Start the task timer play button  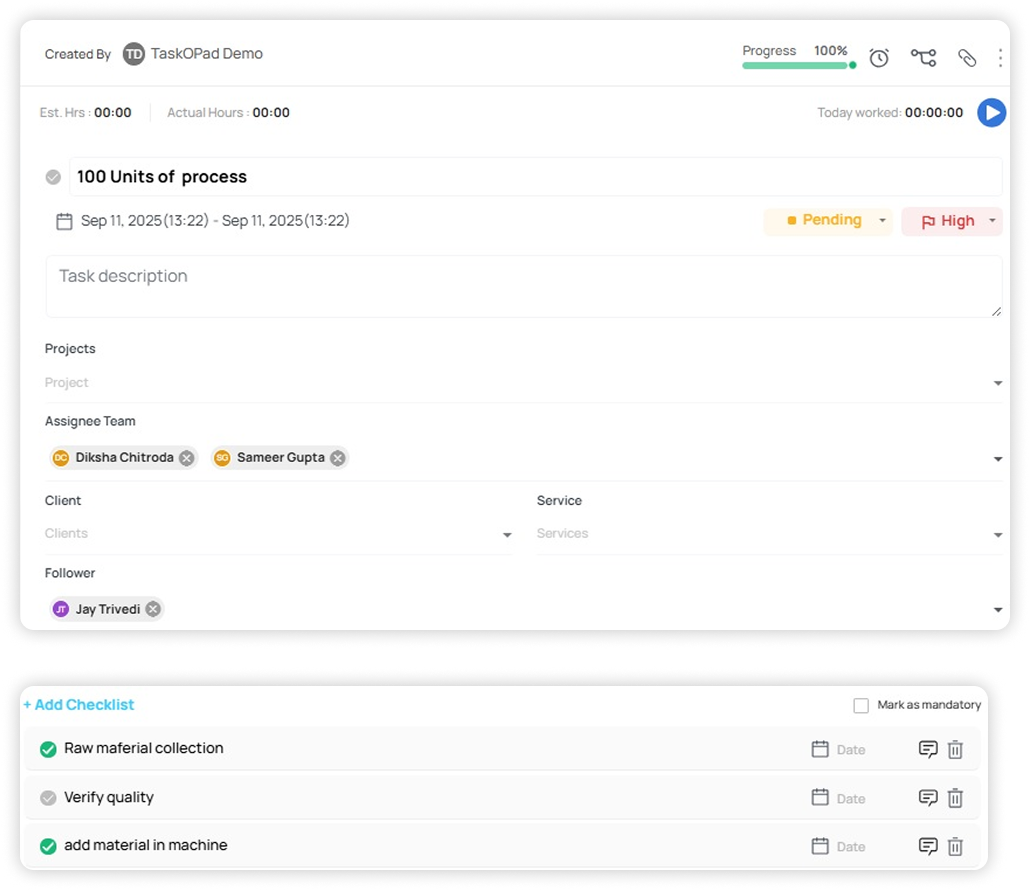[x=990, y=113]
